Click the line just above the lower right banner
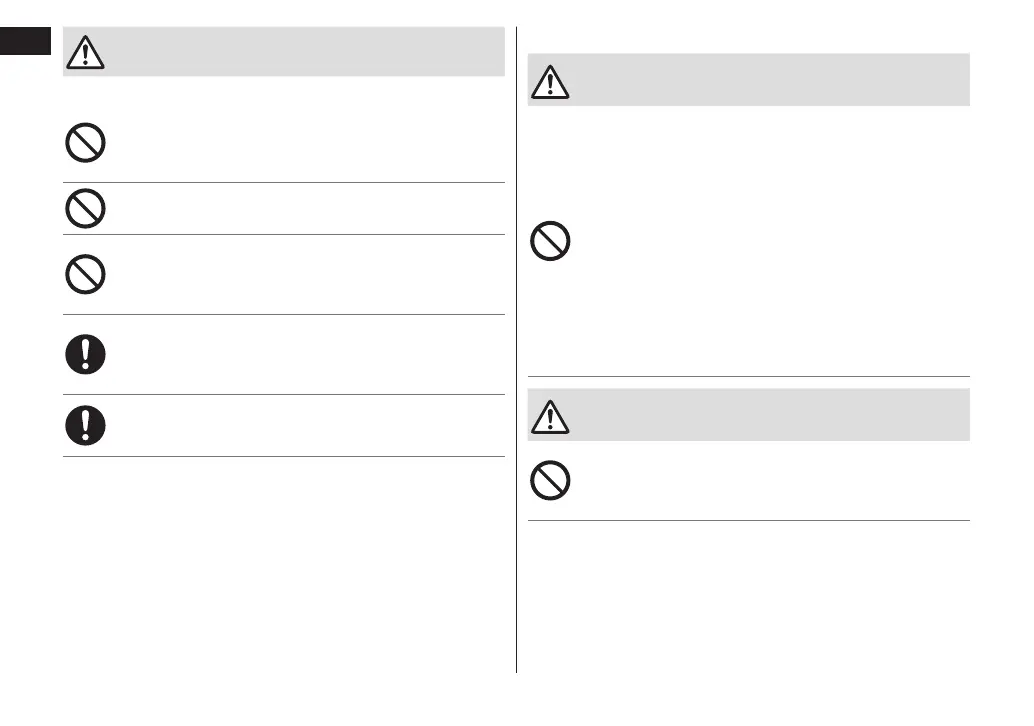The width and height of the screenshot is (1034, 726). [748, 376]
